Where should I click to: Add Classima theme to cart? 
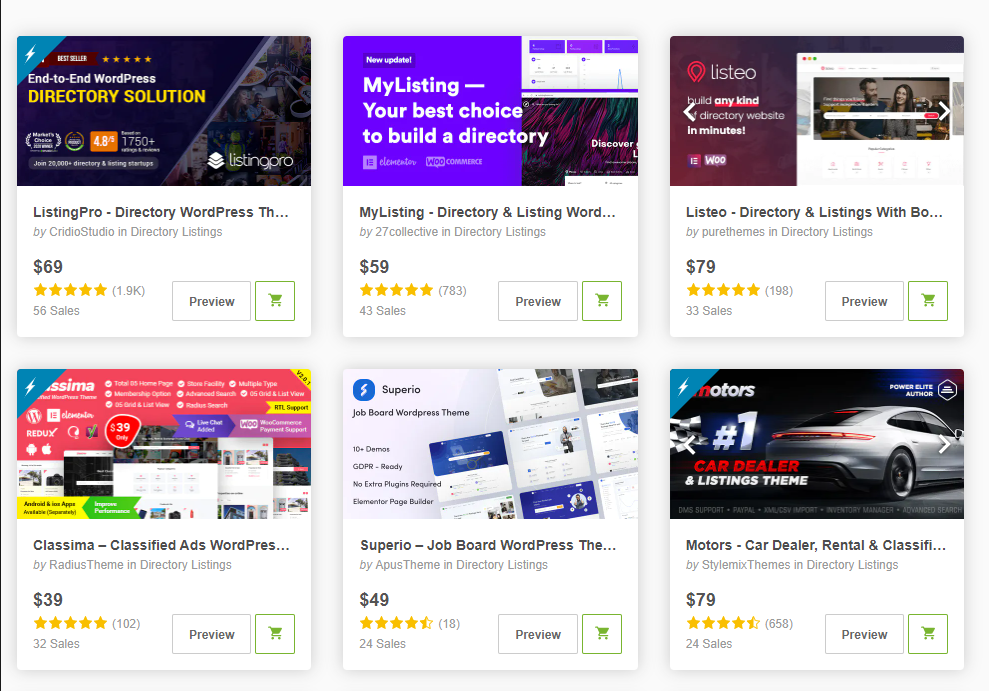pyautogui.click(x=275, y=634)
